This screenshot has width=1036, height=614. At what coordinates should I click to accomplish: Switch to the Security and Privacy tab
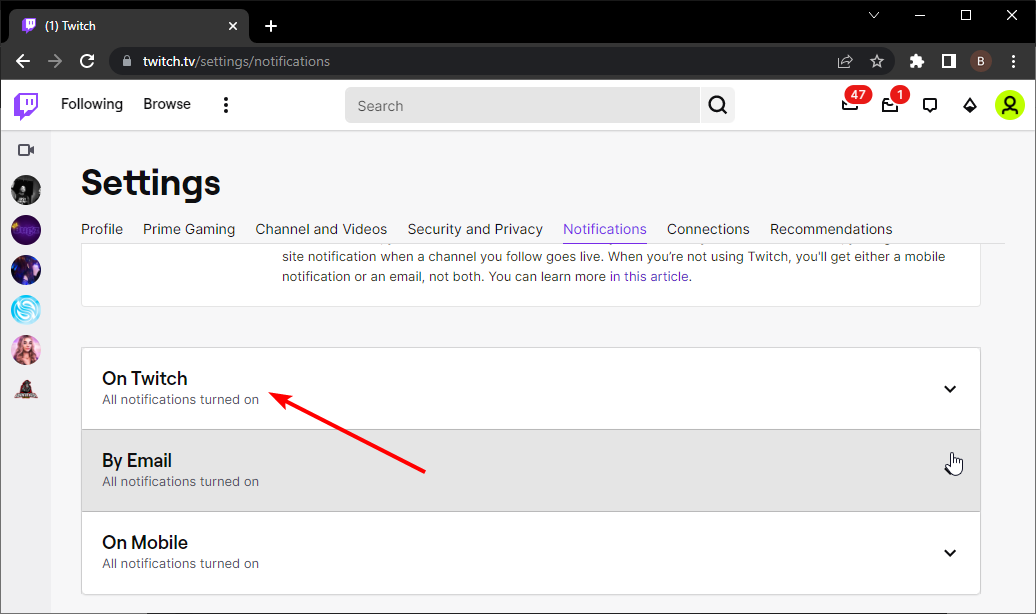tap(475, 229)
